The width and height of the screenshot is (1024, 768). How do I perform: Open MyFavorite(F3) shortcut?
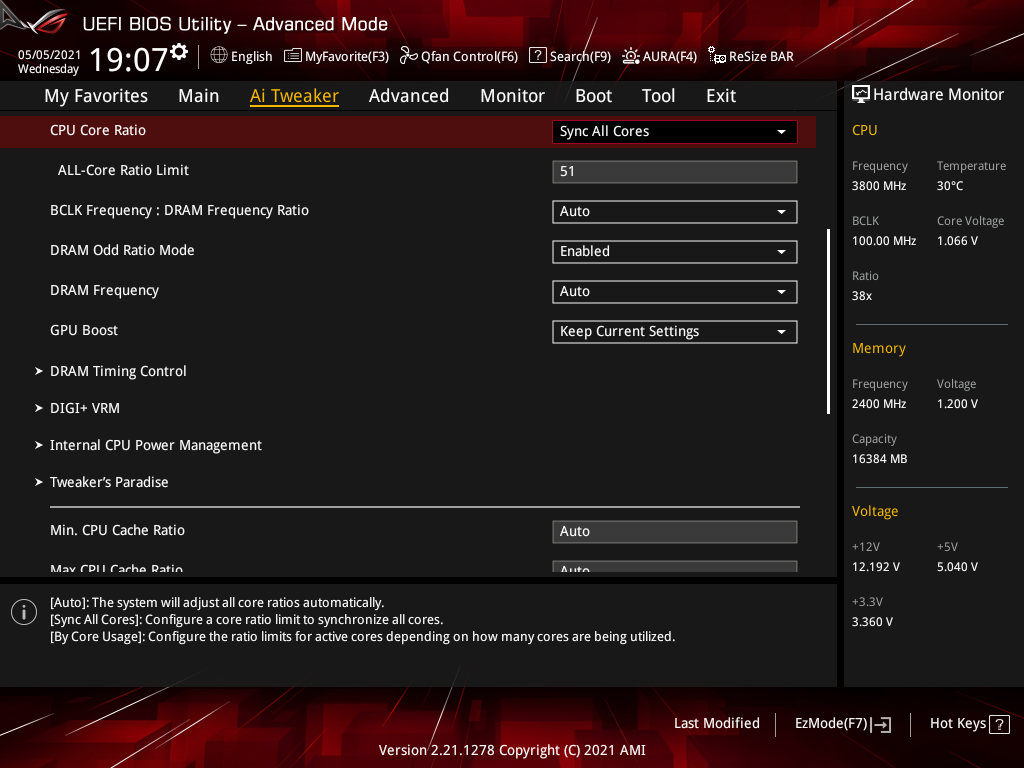[337, 56]
